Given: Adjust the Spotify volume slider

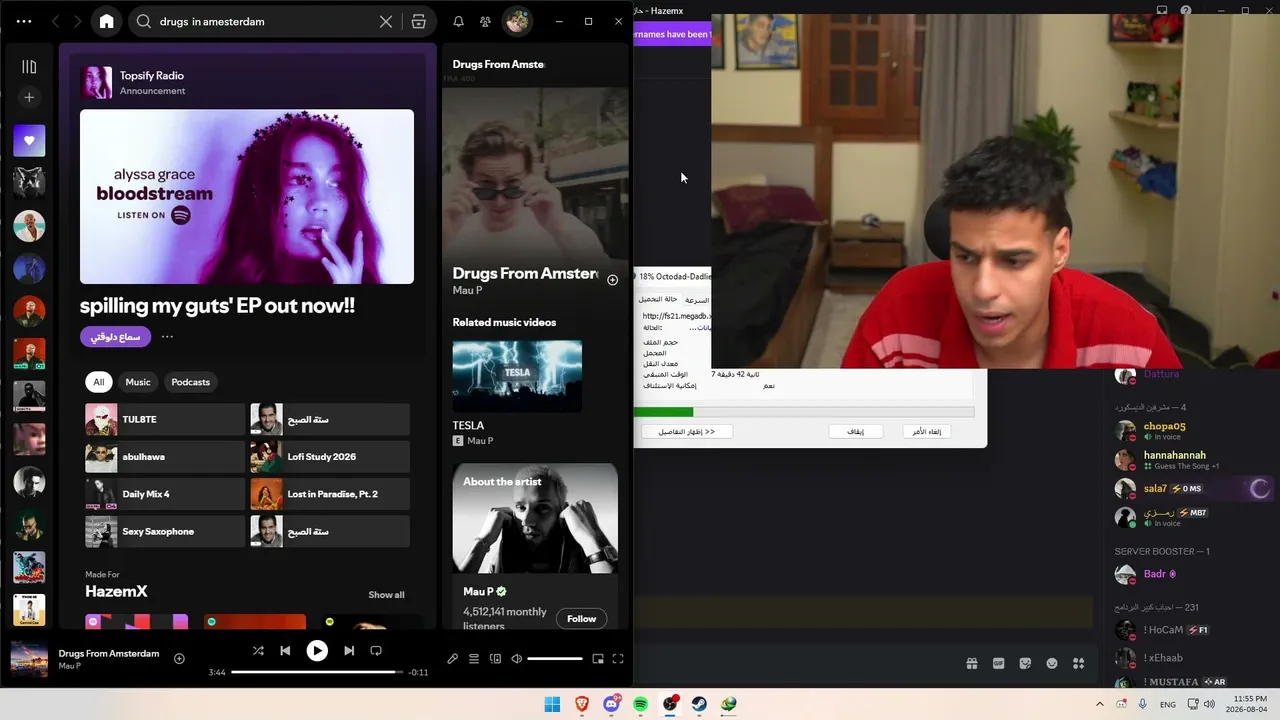Looking at the screenshot, I should (x=555, y=659).
